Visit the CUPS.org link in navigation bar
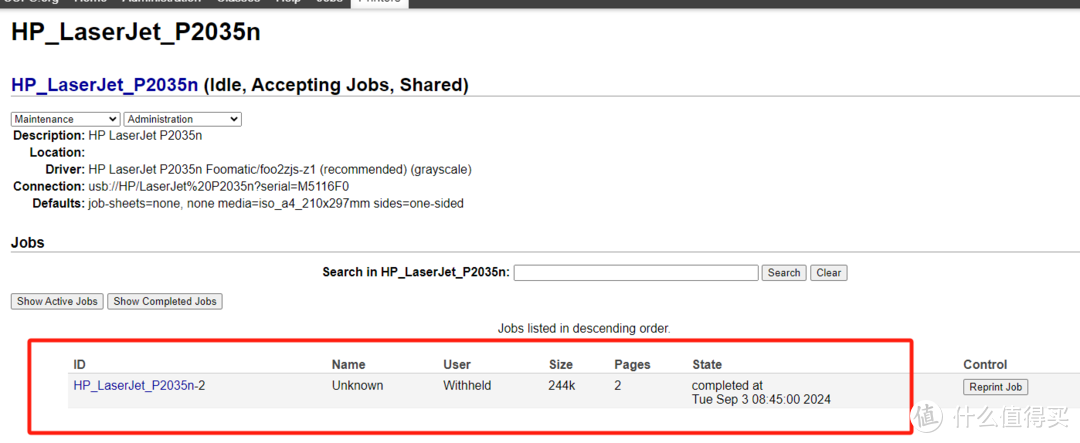This screenshot has width=1080, height=443. pyautogui.click(x=30, y=2)
